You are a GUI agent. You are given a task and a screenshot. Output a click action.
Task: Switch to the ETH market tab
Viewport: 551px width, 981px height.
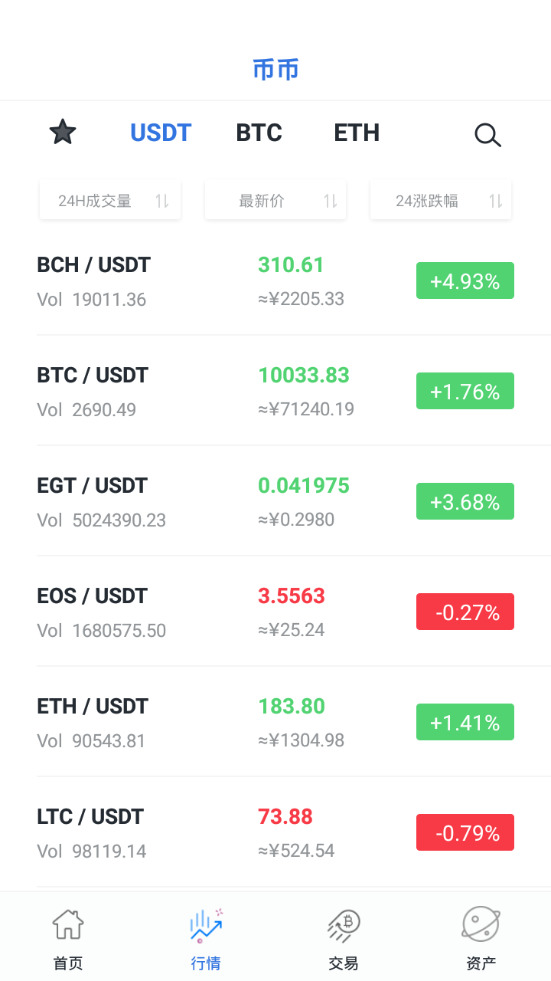356,133
